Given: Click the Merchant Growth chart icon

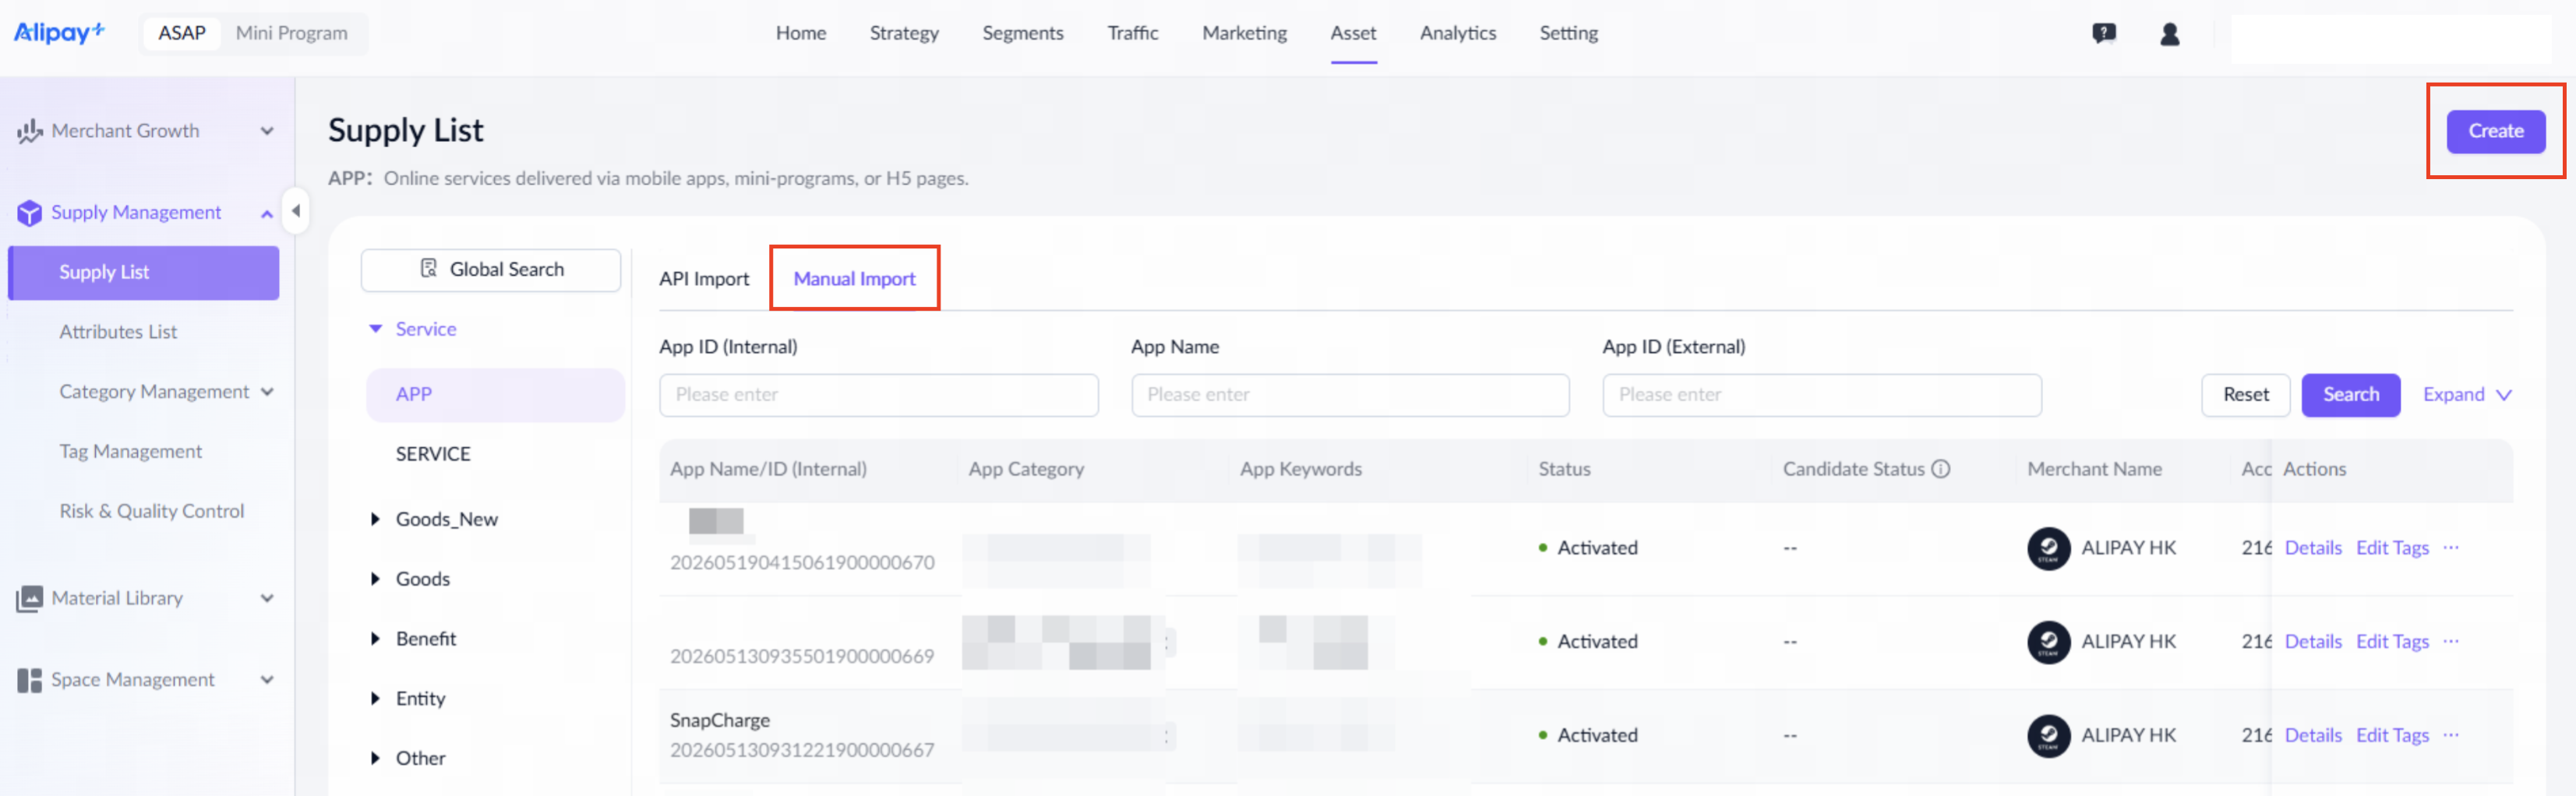Looking at the screenshot, I should [29, 131].
